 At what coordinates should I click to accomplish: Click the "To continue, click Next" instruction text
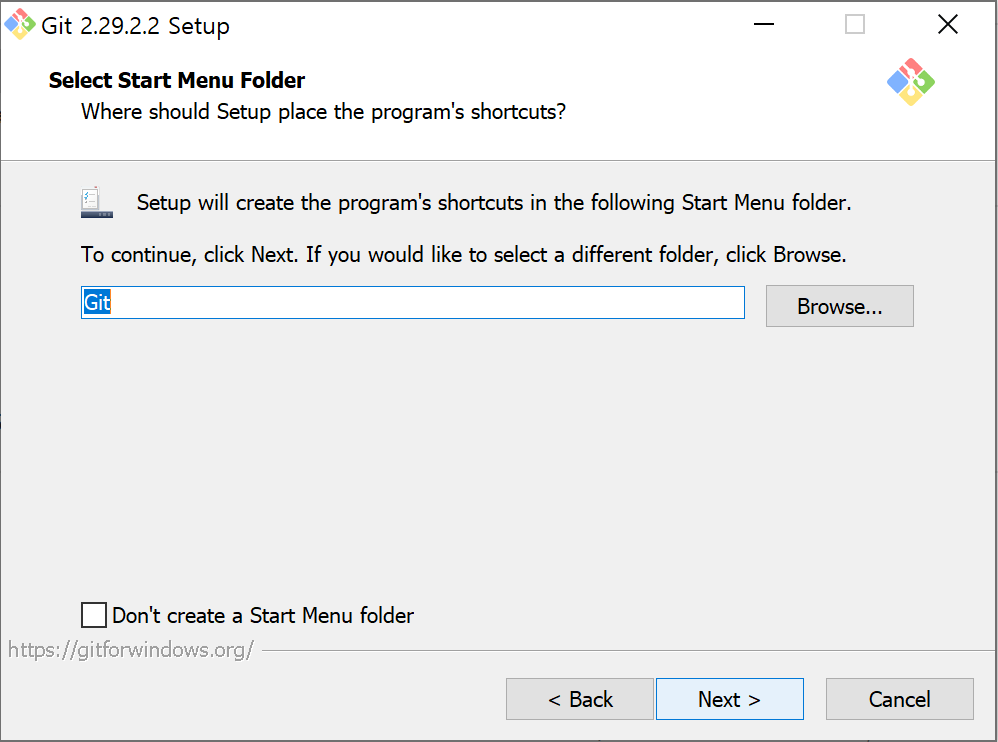point(463,255)
